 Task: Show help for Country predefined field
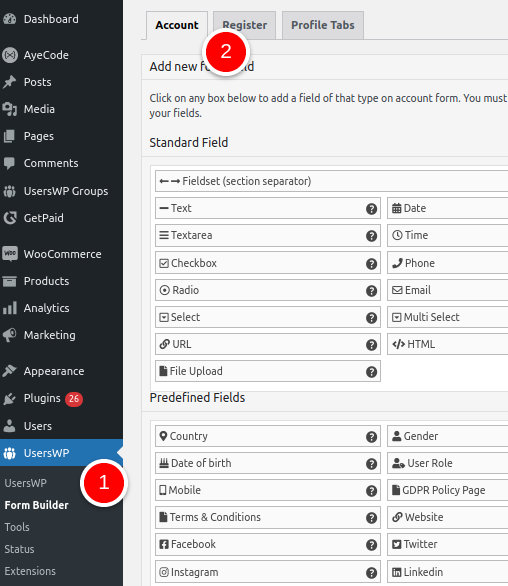(x=371, y=437)
